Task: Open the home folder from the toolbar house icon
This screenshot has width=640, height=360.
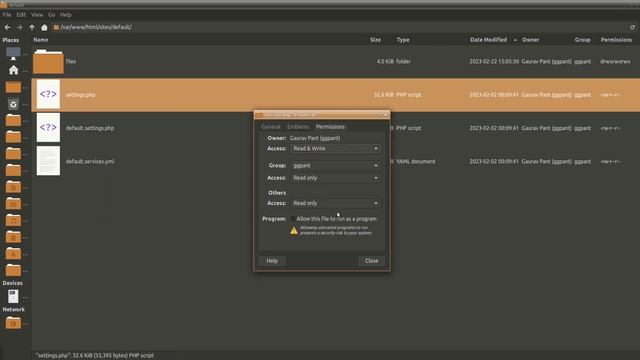Action: tap(44, 27)
